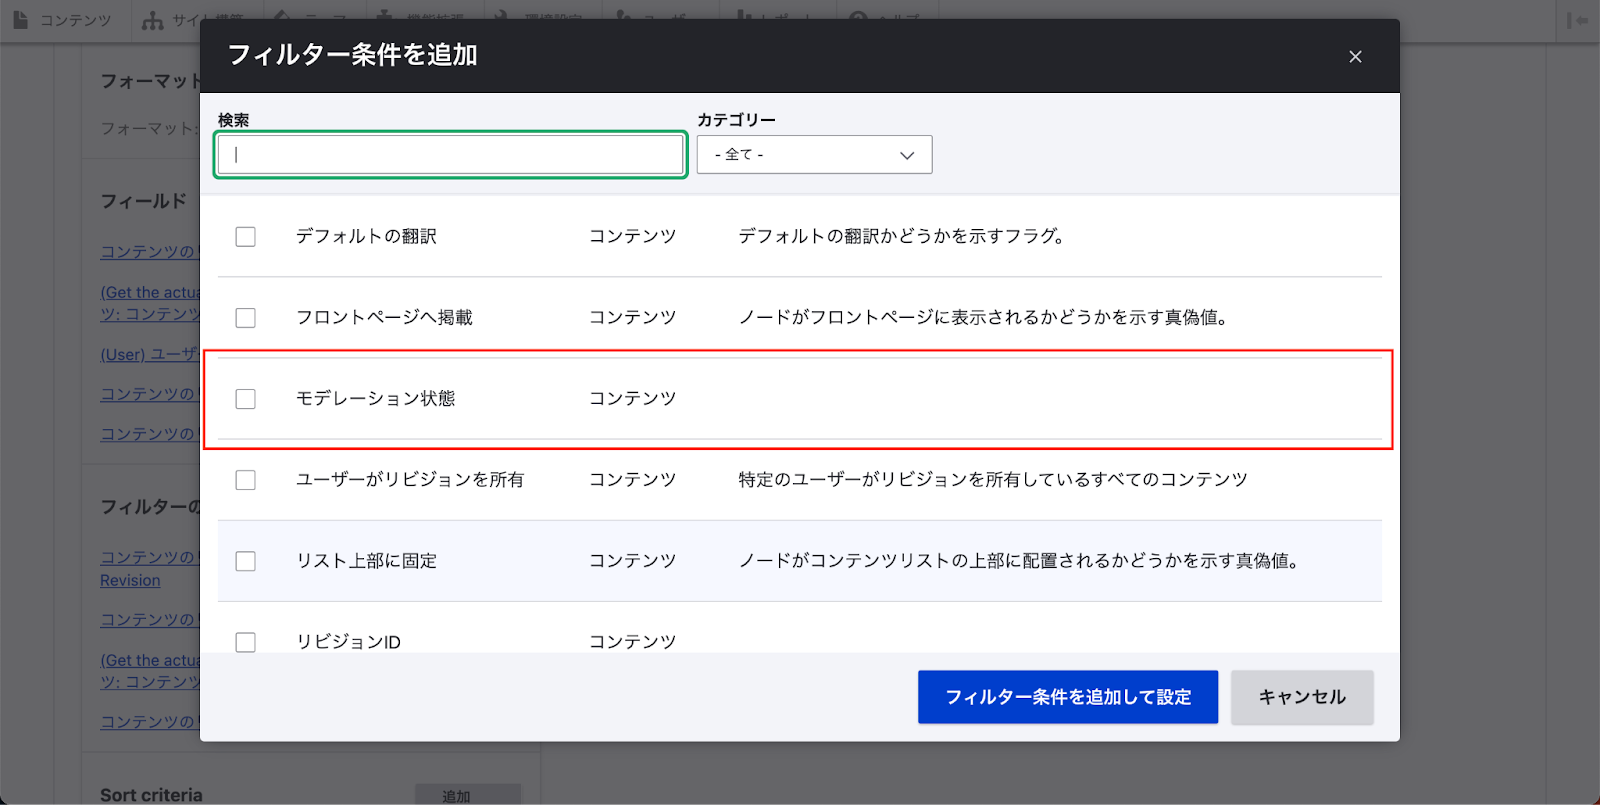Click the モデレーション状態 row label

(375, 399)
